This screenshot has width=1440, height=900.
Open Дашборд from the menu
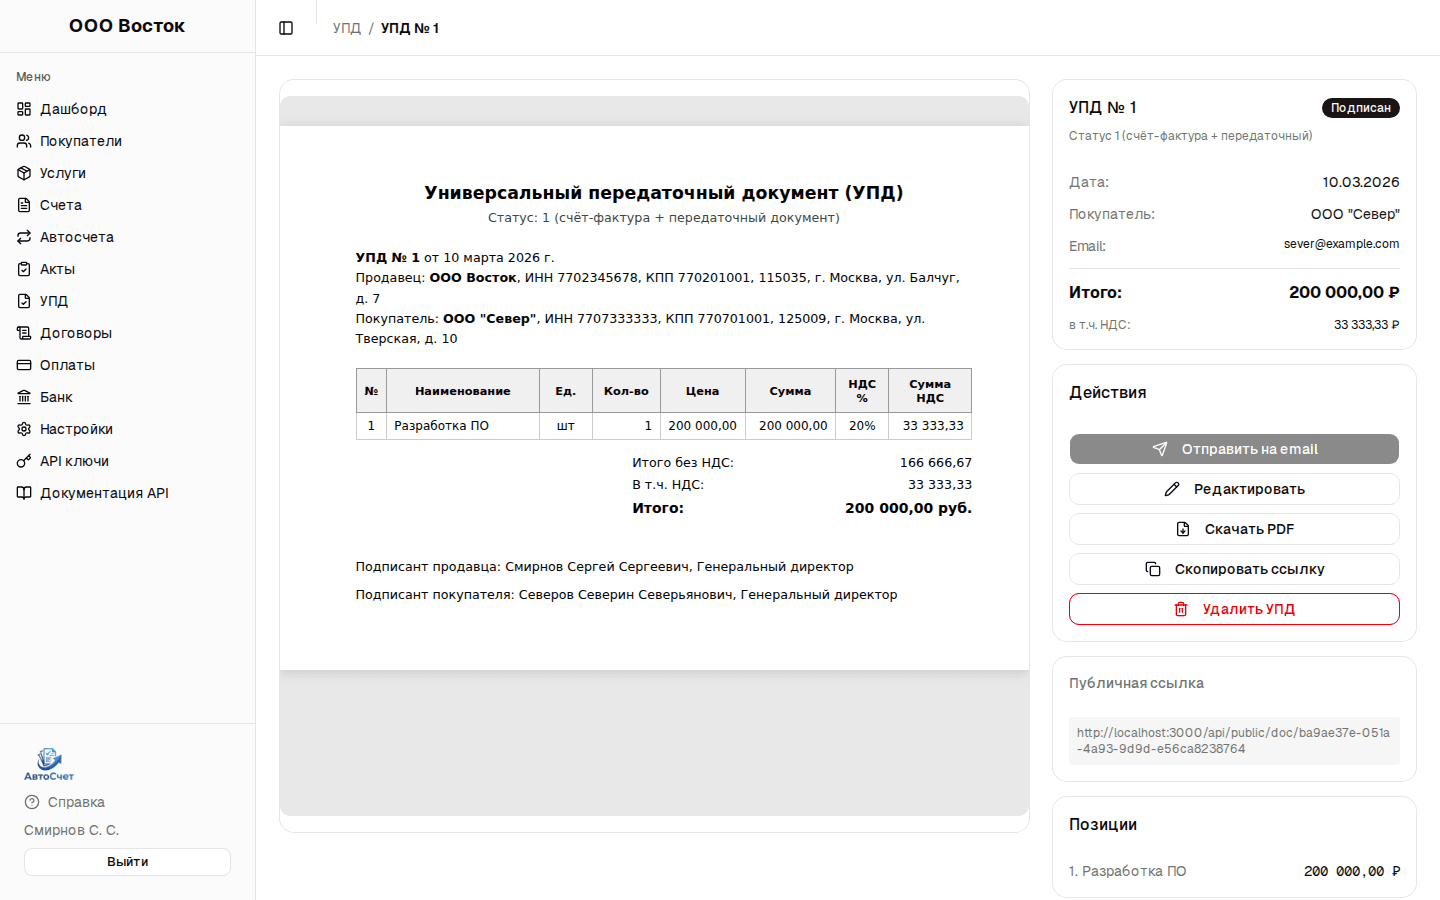click(x=127, y=109)
